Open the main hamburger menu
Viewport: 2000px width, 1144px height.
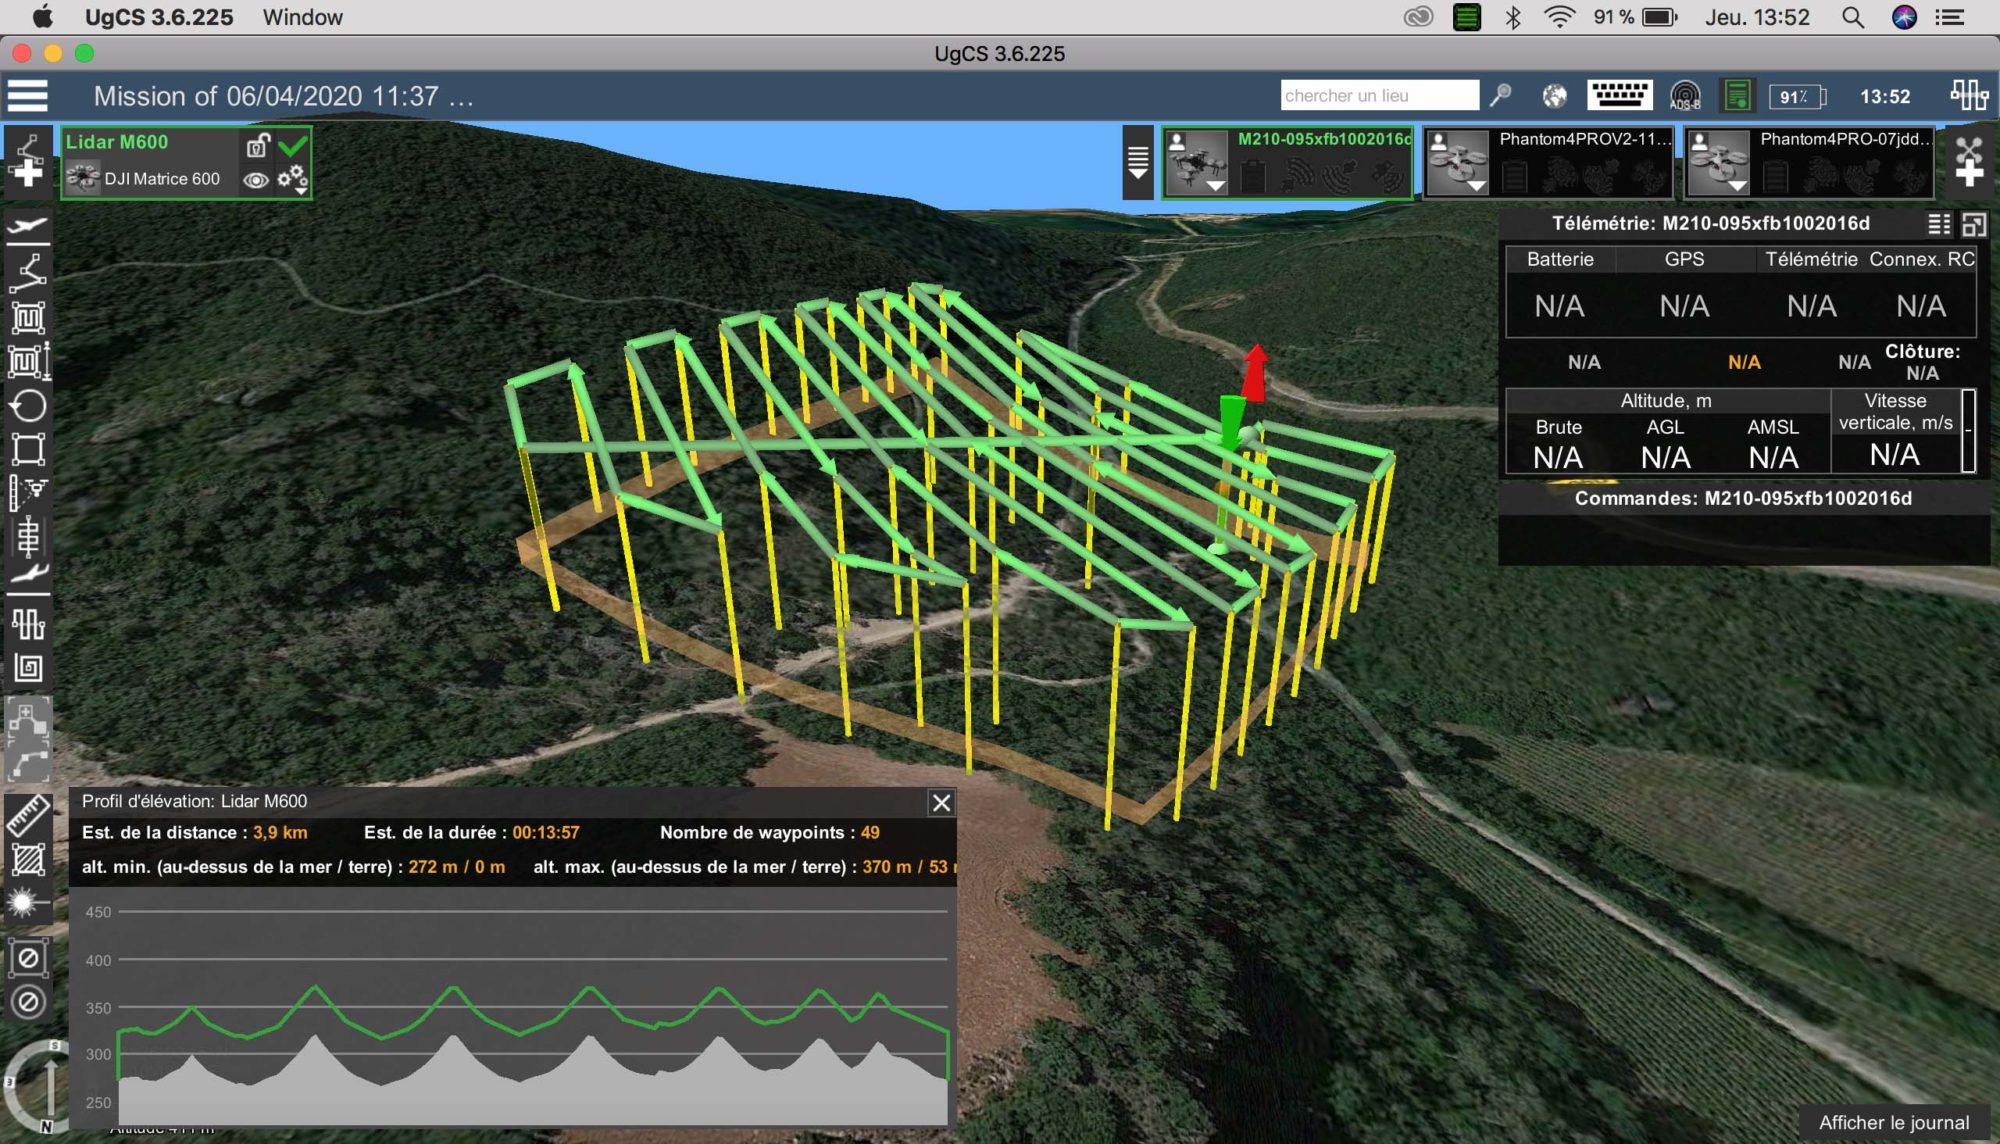pyautogui.click(x=27, y=96)
